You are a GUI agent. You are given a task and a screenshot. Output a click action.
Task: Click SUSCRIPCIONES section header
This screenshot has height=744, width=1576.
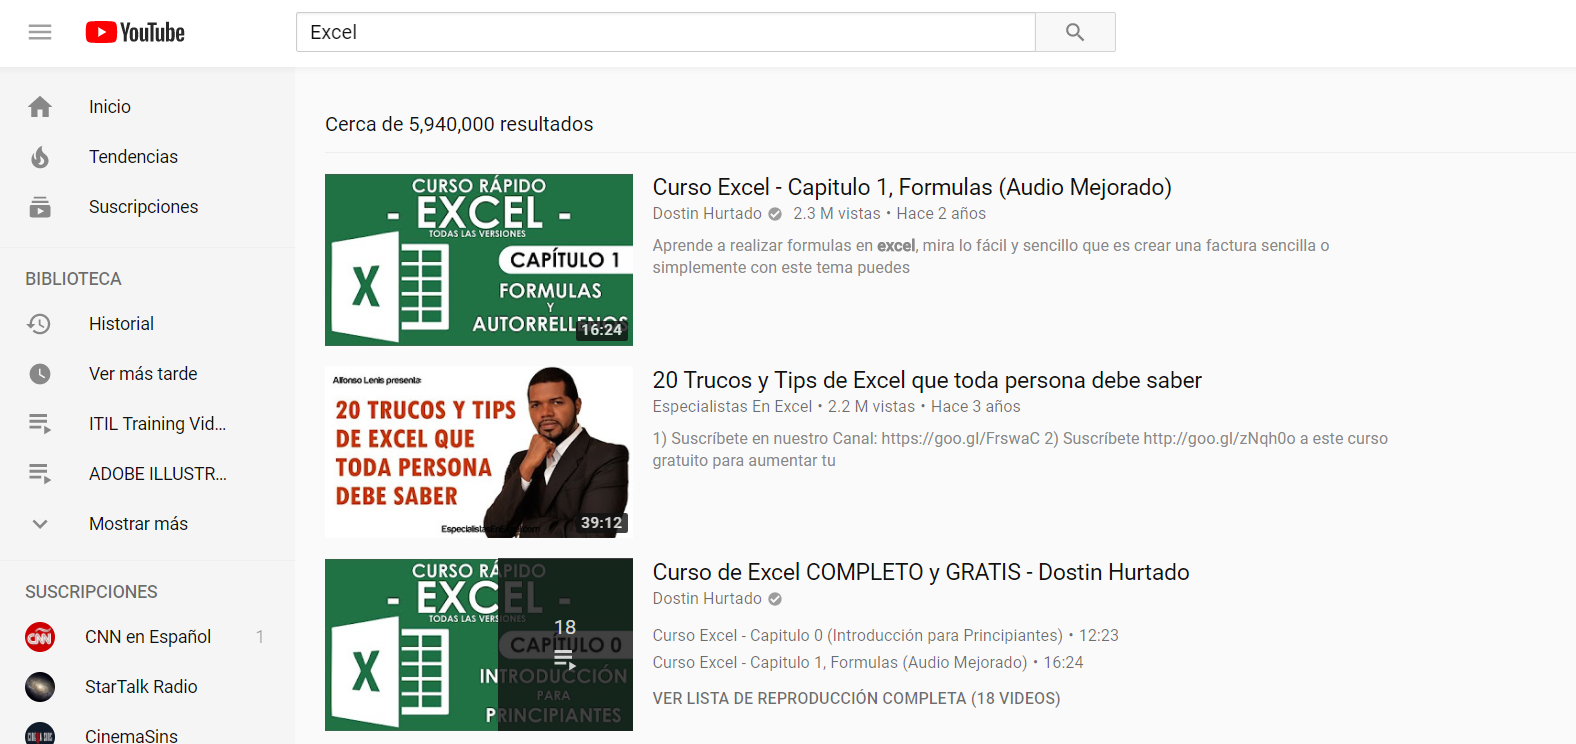(91, 592)
